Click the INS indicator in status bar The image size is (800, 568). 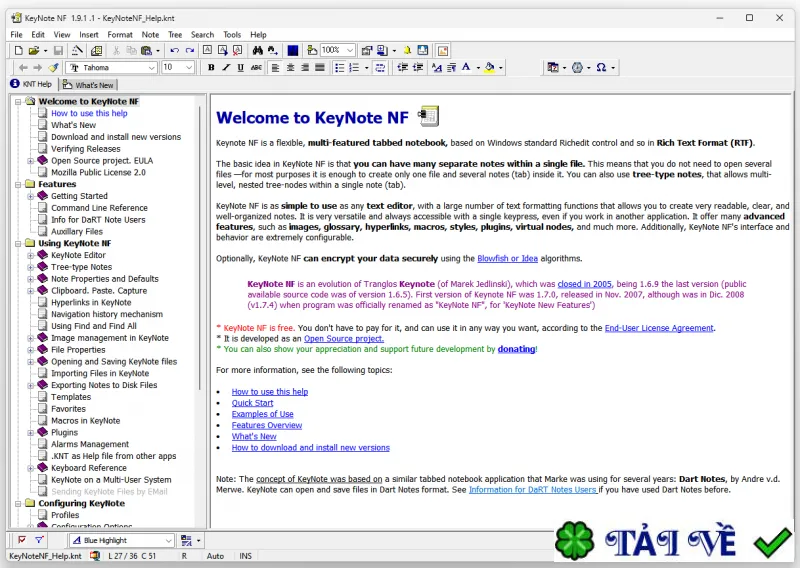[x=245, y=556]
